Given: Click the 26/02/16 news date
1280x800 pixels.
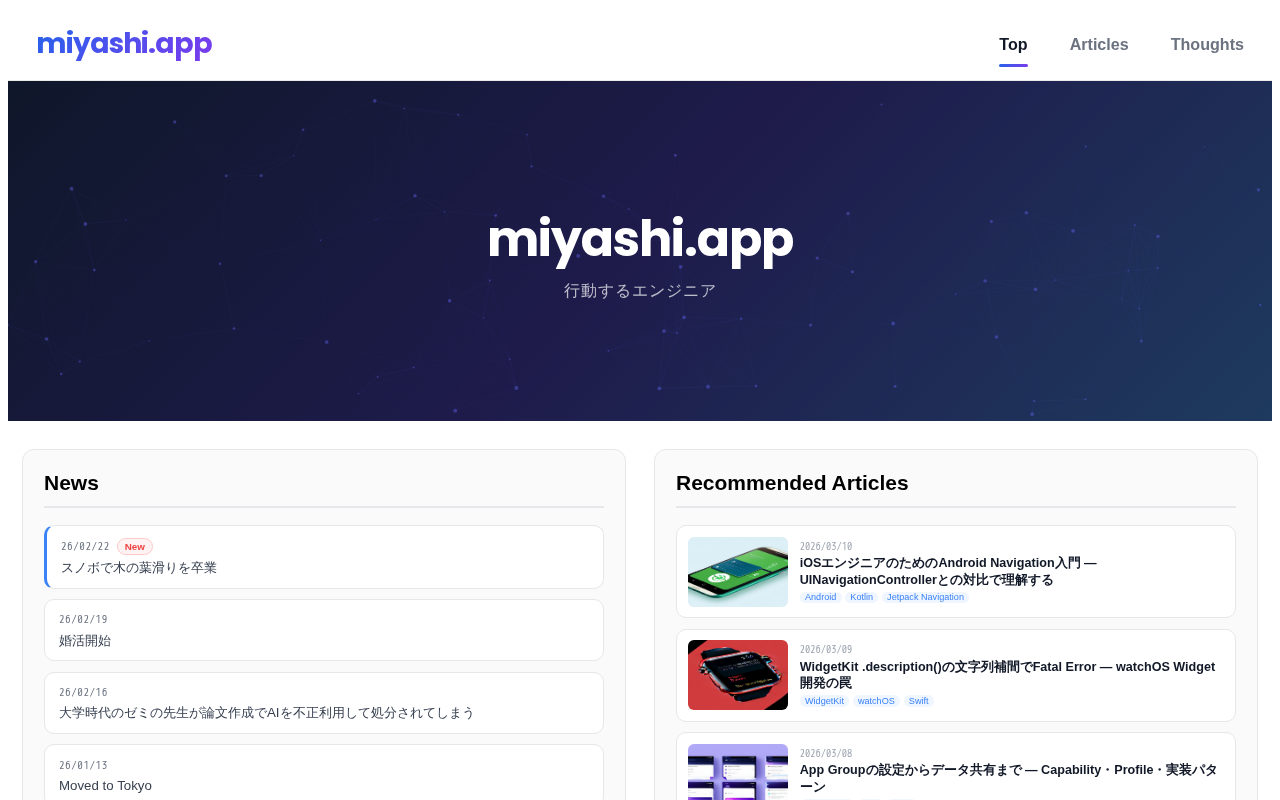Looking at the screenshot, I should 83,693.
